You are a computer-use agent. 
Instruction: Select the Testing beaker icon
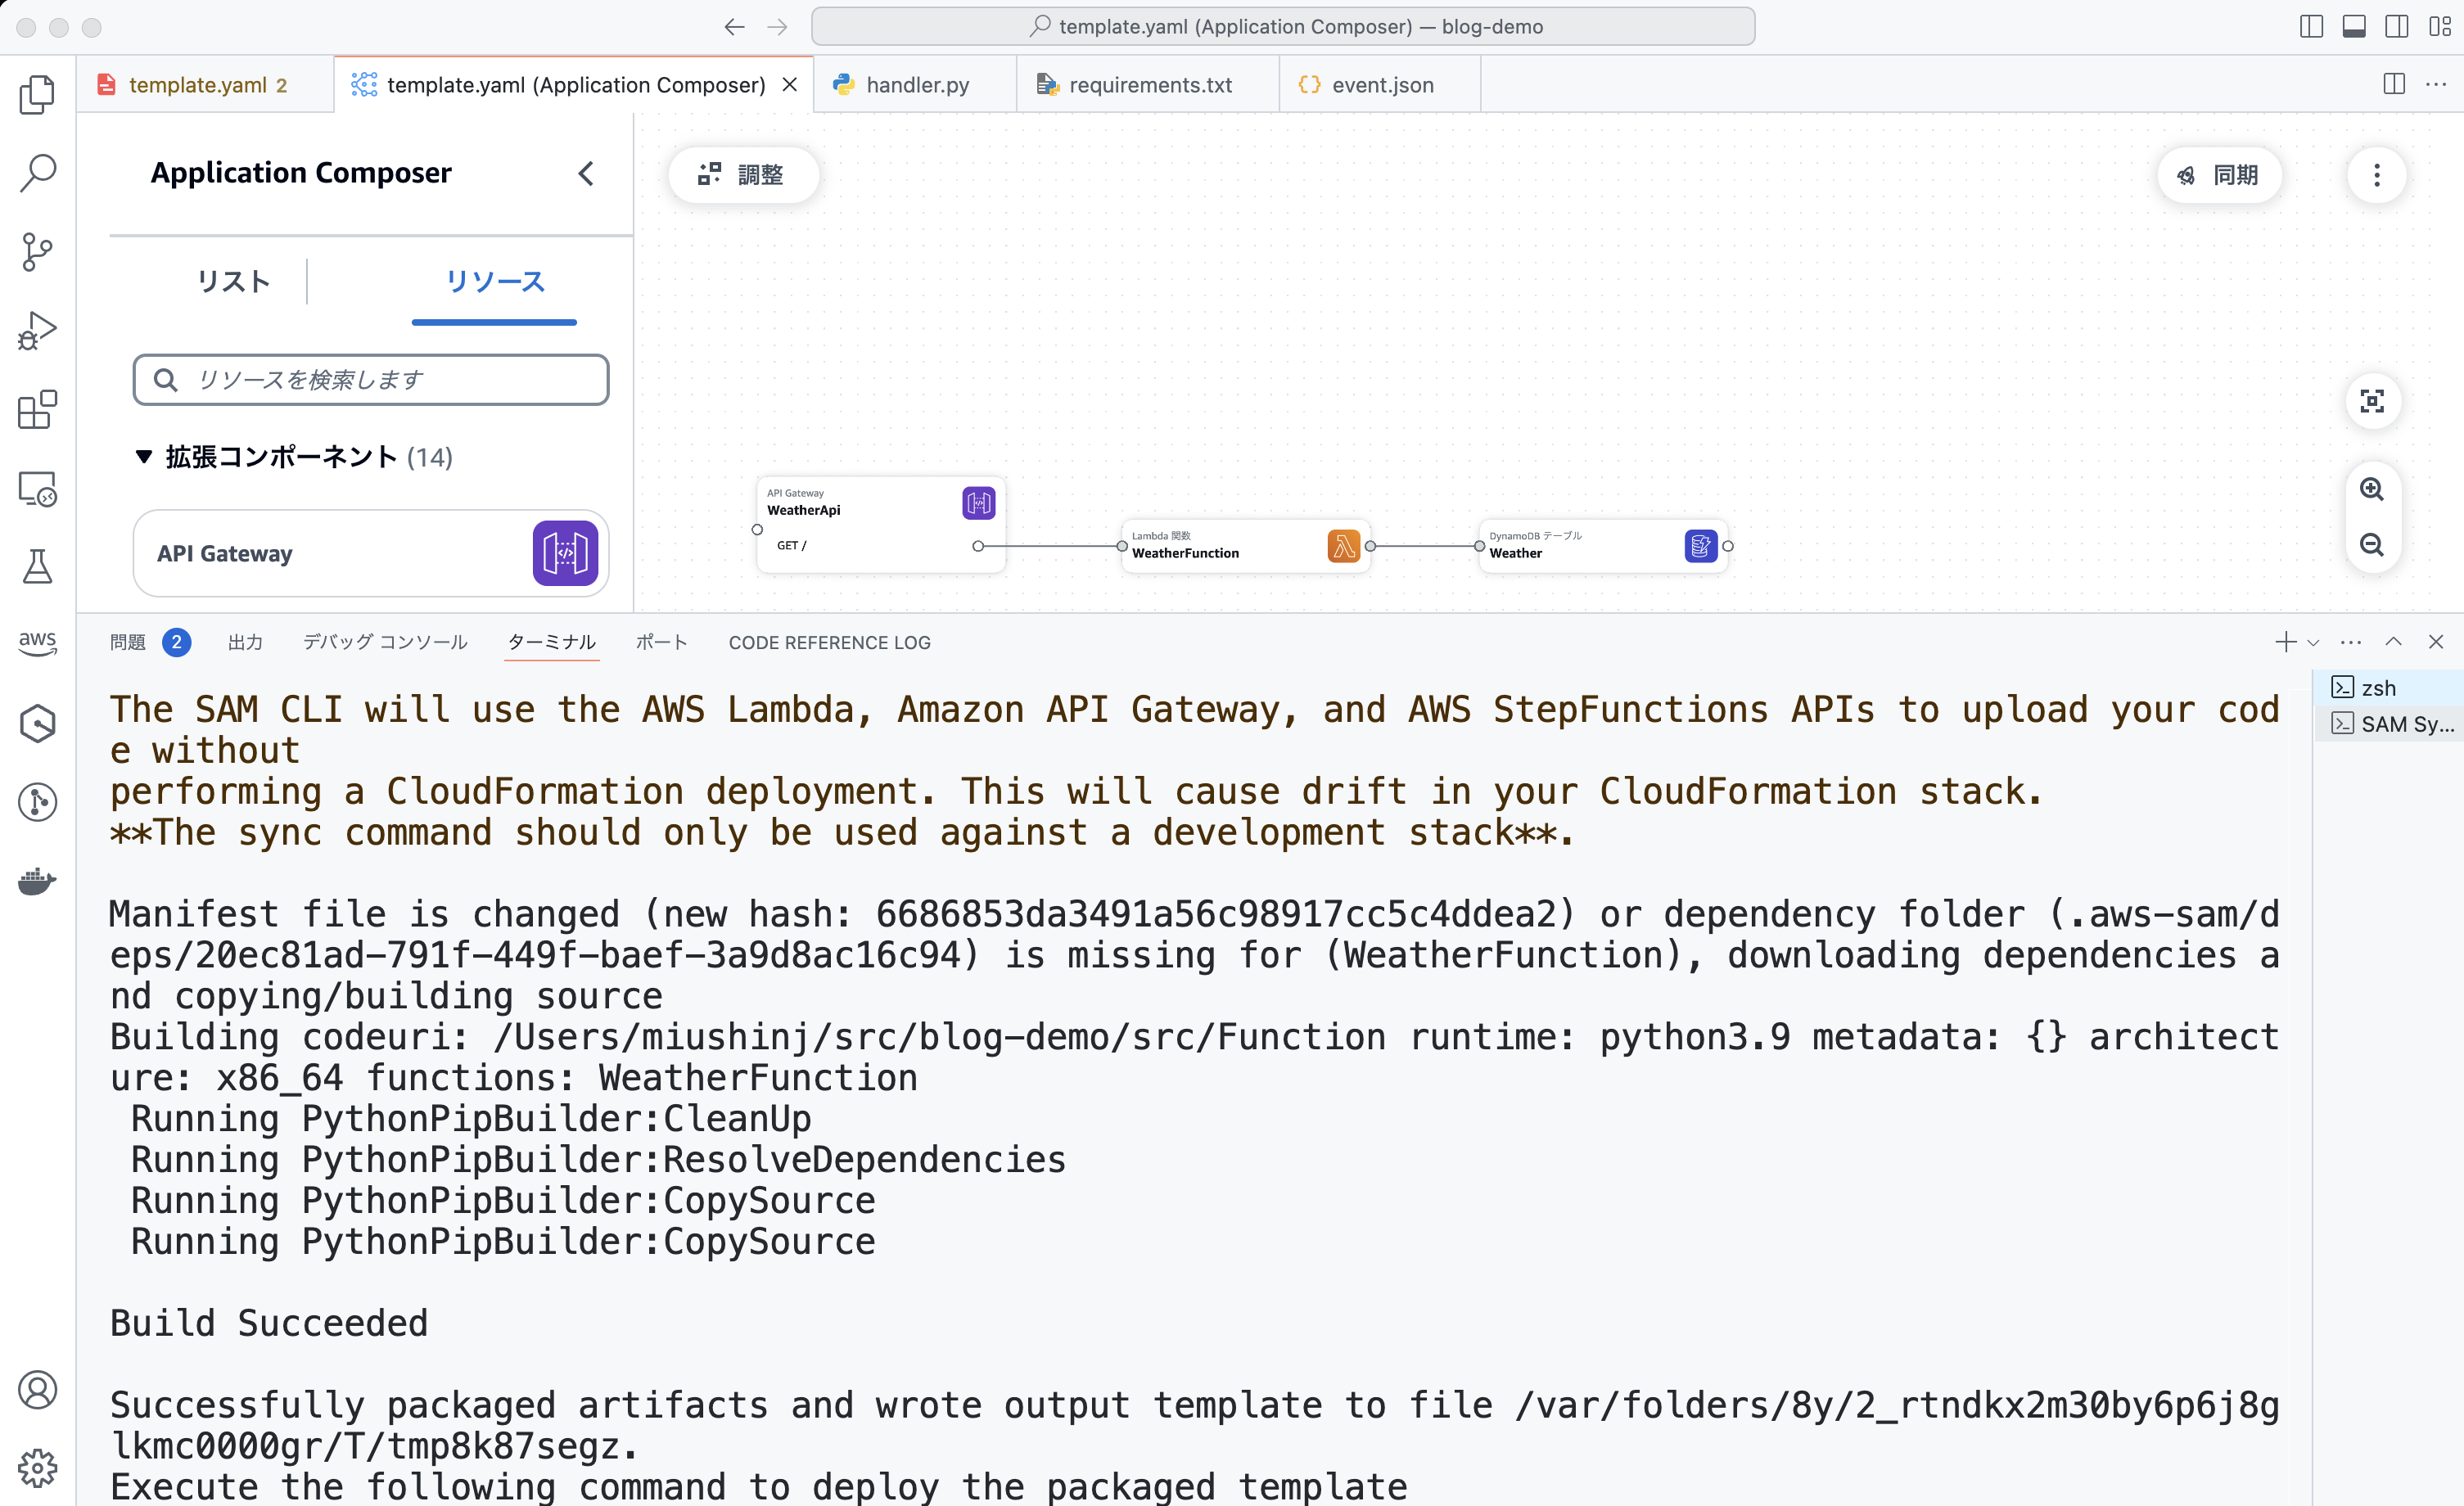pos(37,568)
